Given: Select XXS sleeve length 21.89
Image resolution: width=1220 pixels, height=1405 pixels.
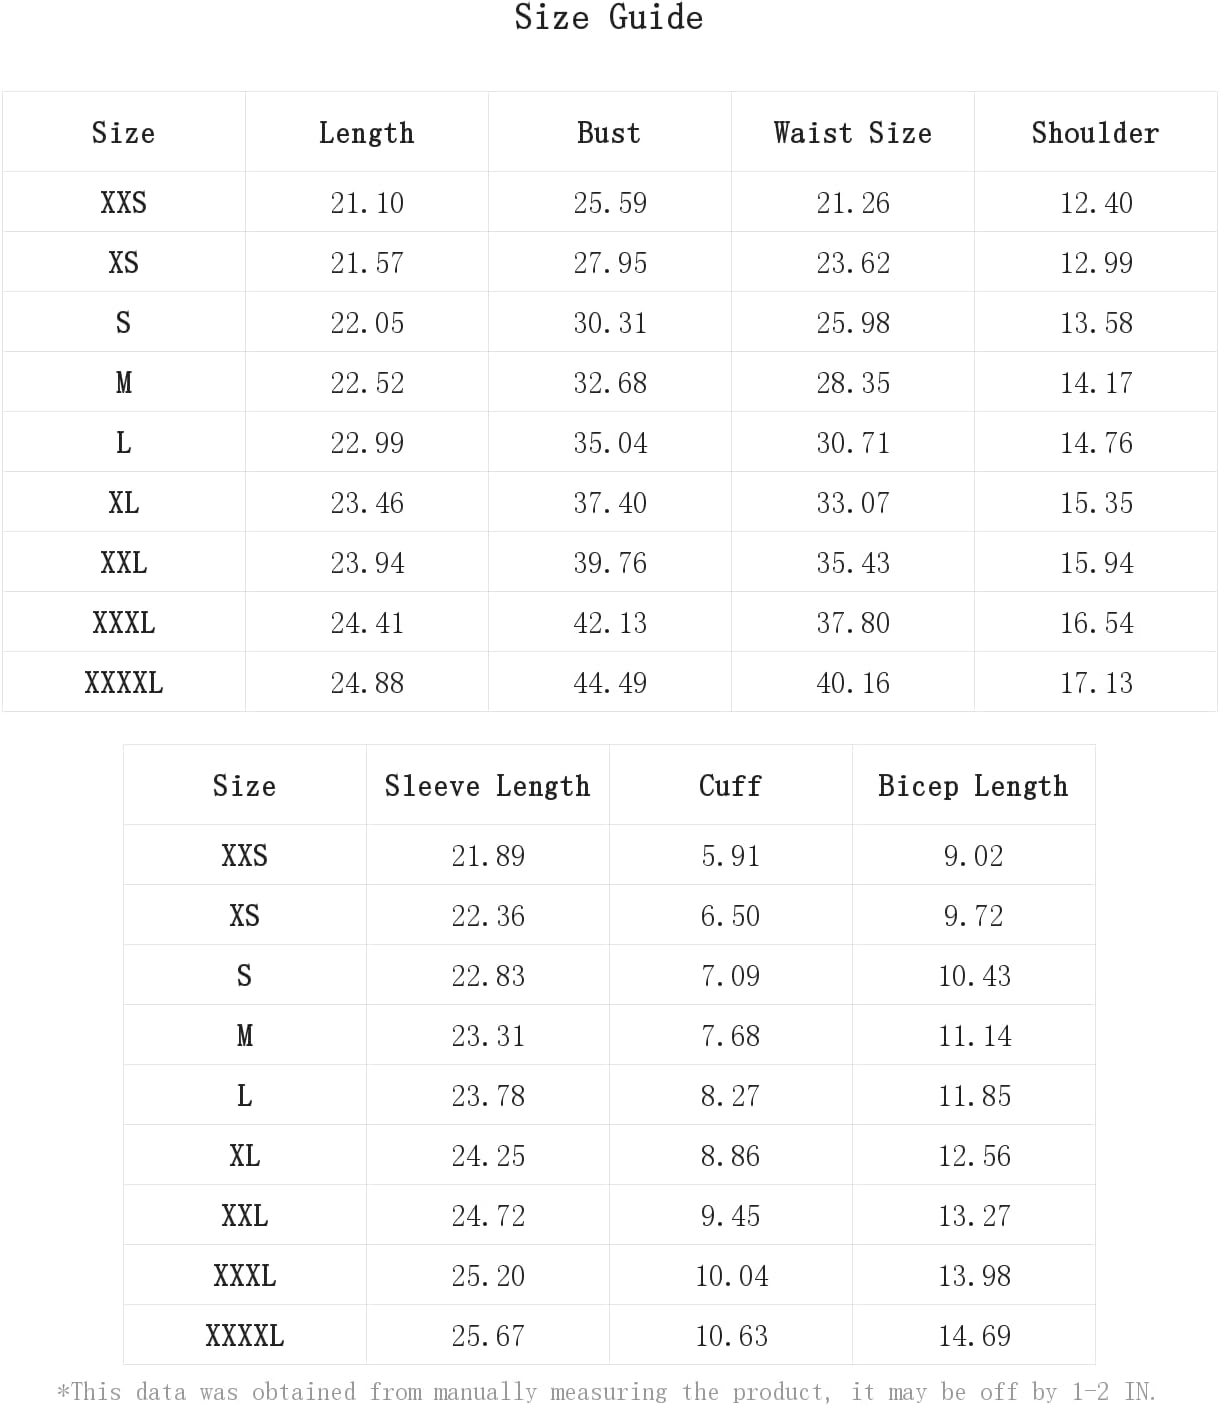Looking at the screenshot, I should click(488, 856).
